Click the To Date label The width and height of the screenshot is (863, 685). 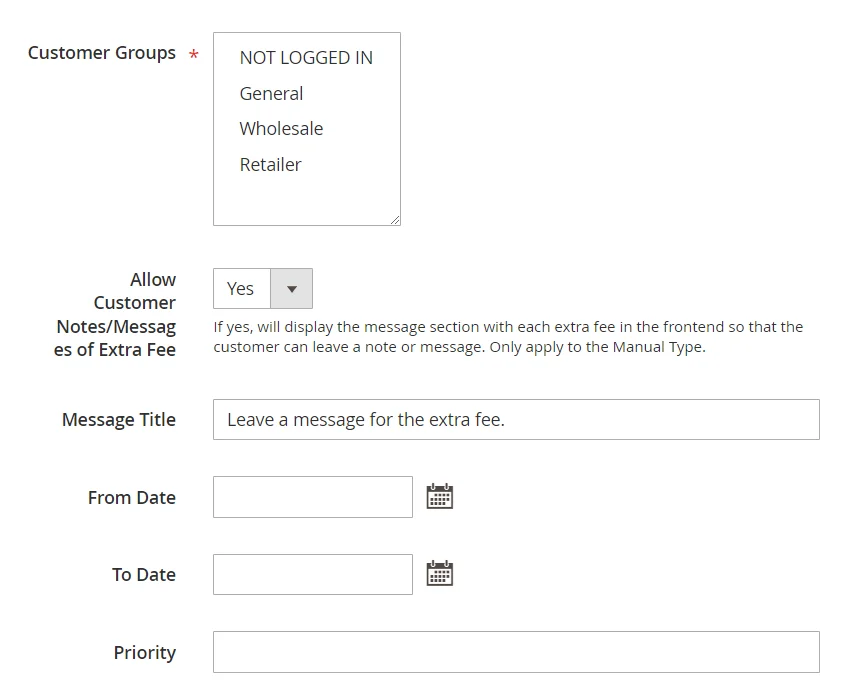(x=144, y=575)
